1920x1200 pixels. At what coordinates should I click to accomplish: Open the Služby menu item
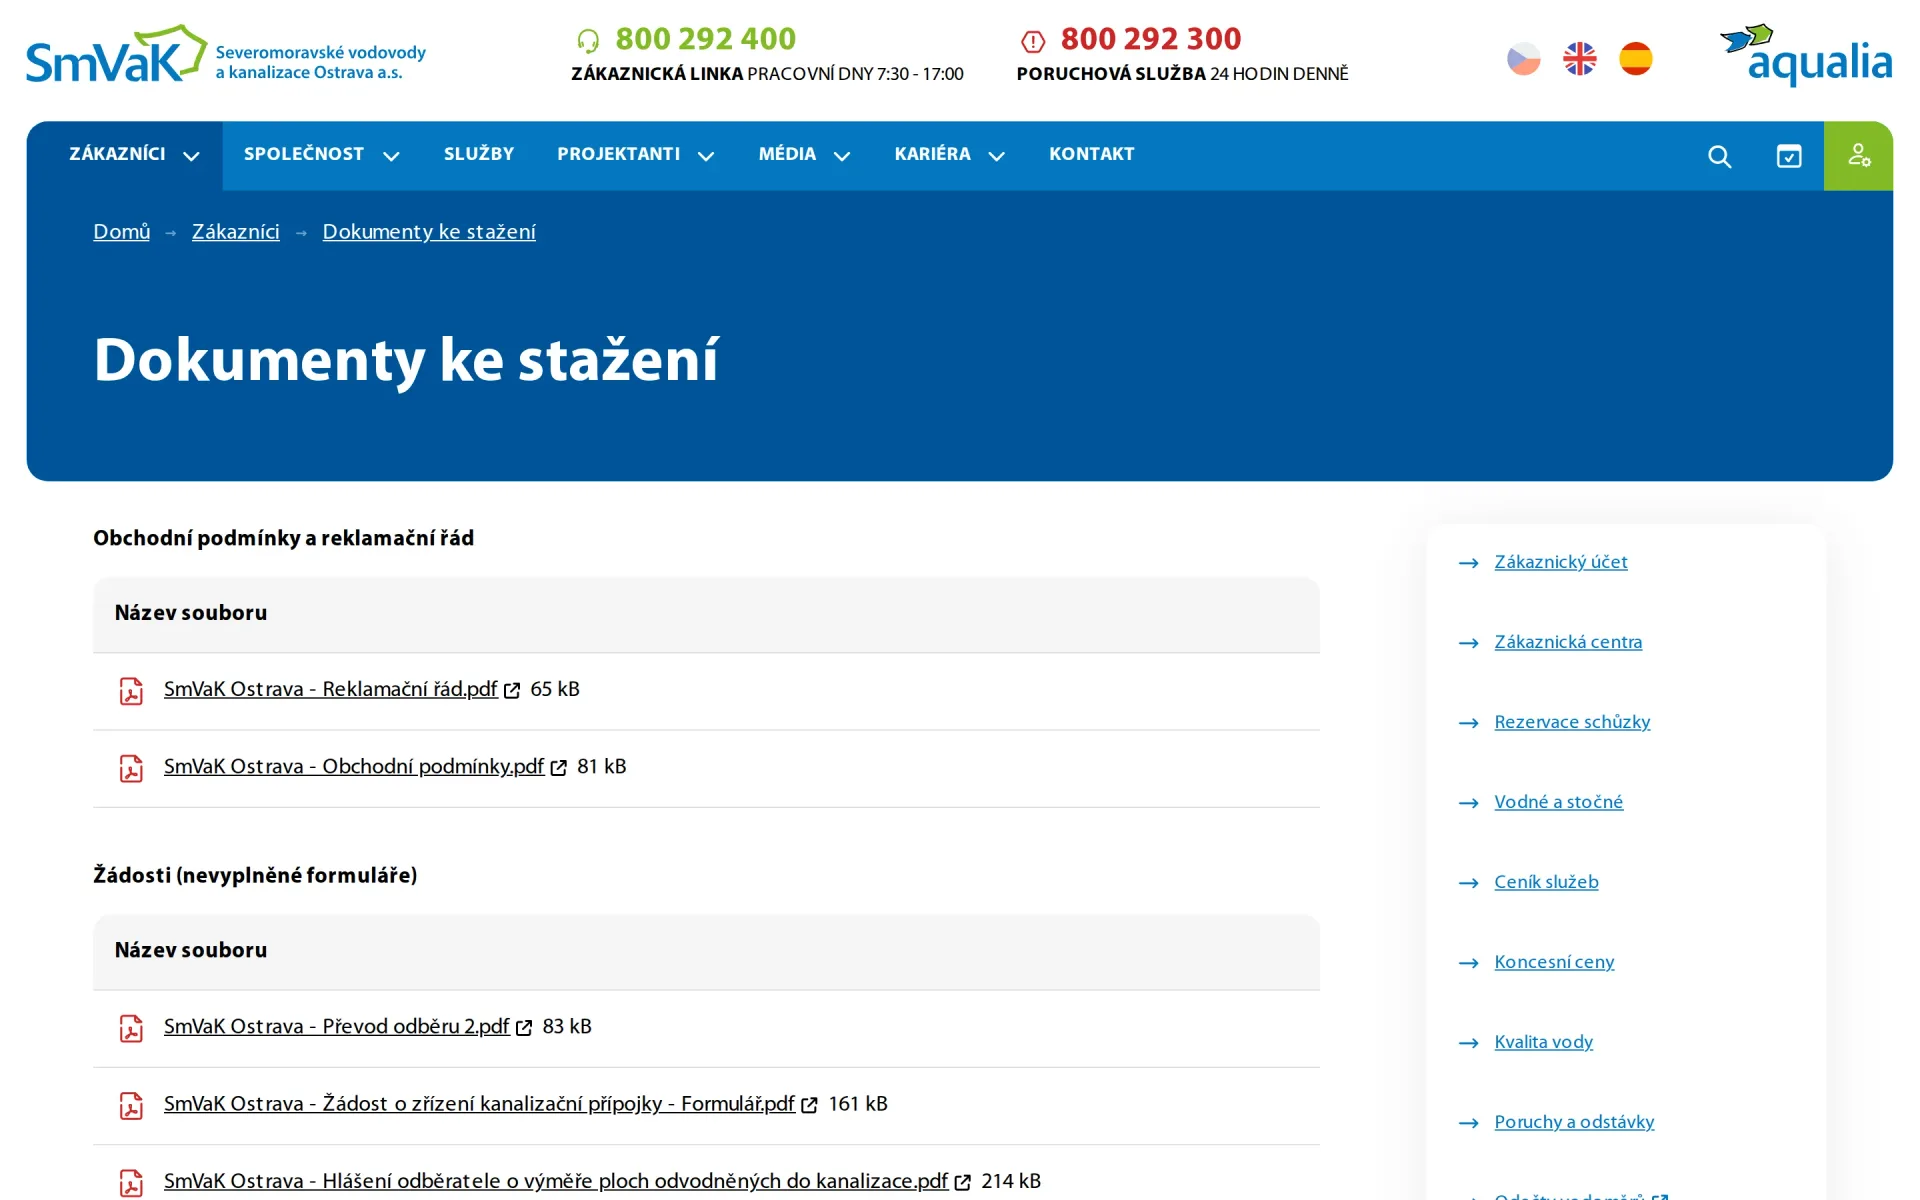point(479,154)
